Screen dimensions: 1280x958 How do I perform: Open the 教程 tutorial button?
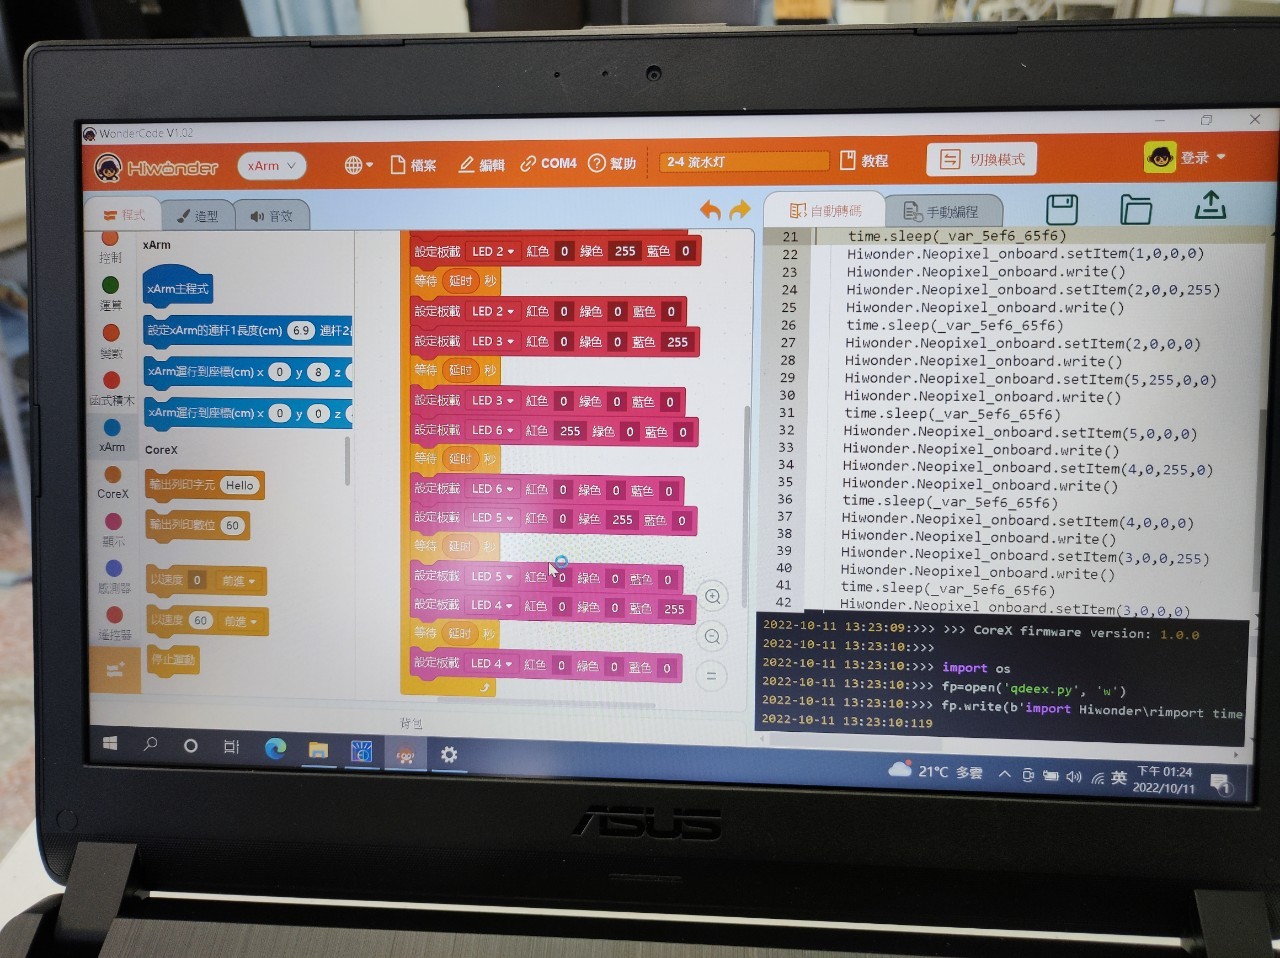click(x=864, y=161)
